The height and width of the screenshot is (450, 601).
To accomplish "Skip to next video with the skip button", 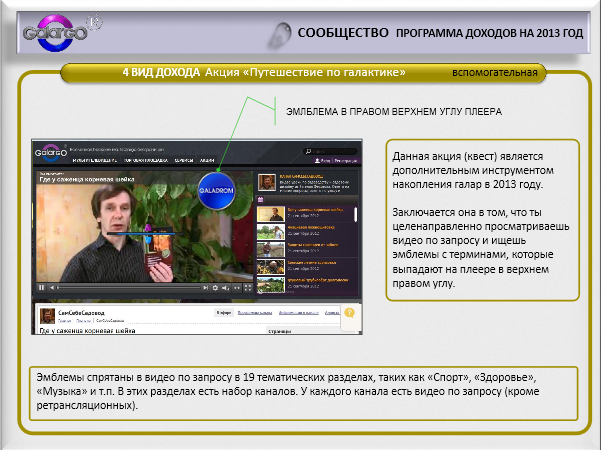I will pos(205,287).
